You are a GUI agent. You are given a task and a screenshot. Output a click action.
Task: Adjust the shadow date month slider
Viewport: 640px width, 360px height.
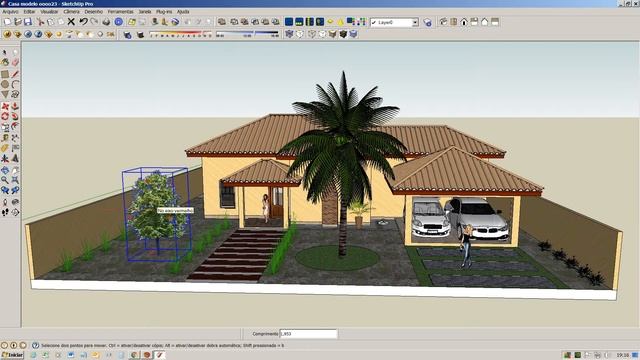(181, 34)
